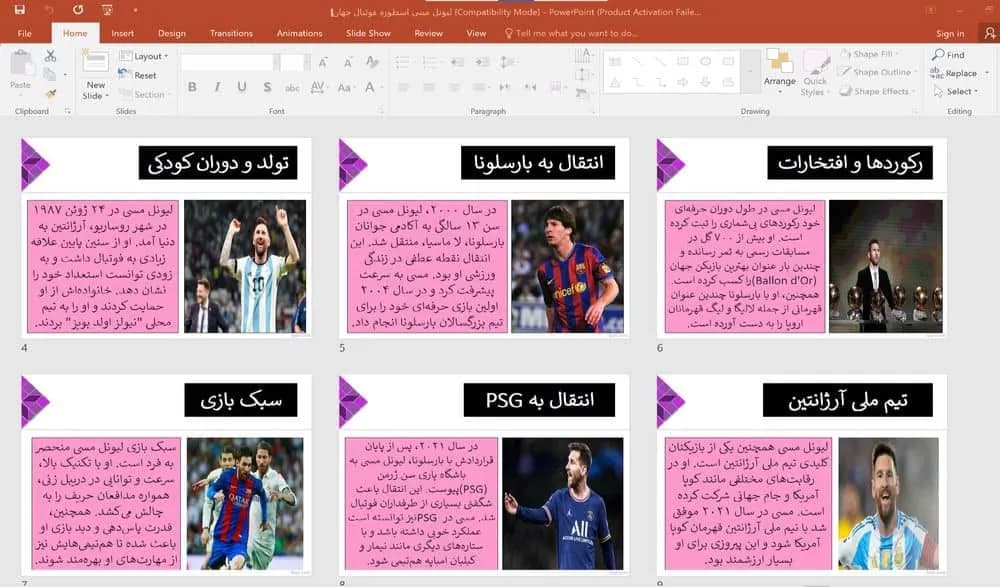1000x587 pixels.
Task: Click the Replace icon in Editing group
Action: coord(937,73)
